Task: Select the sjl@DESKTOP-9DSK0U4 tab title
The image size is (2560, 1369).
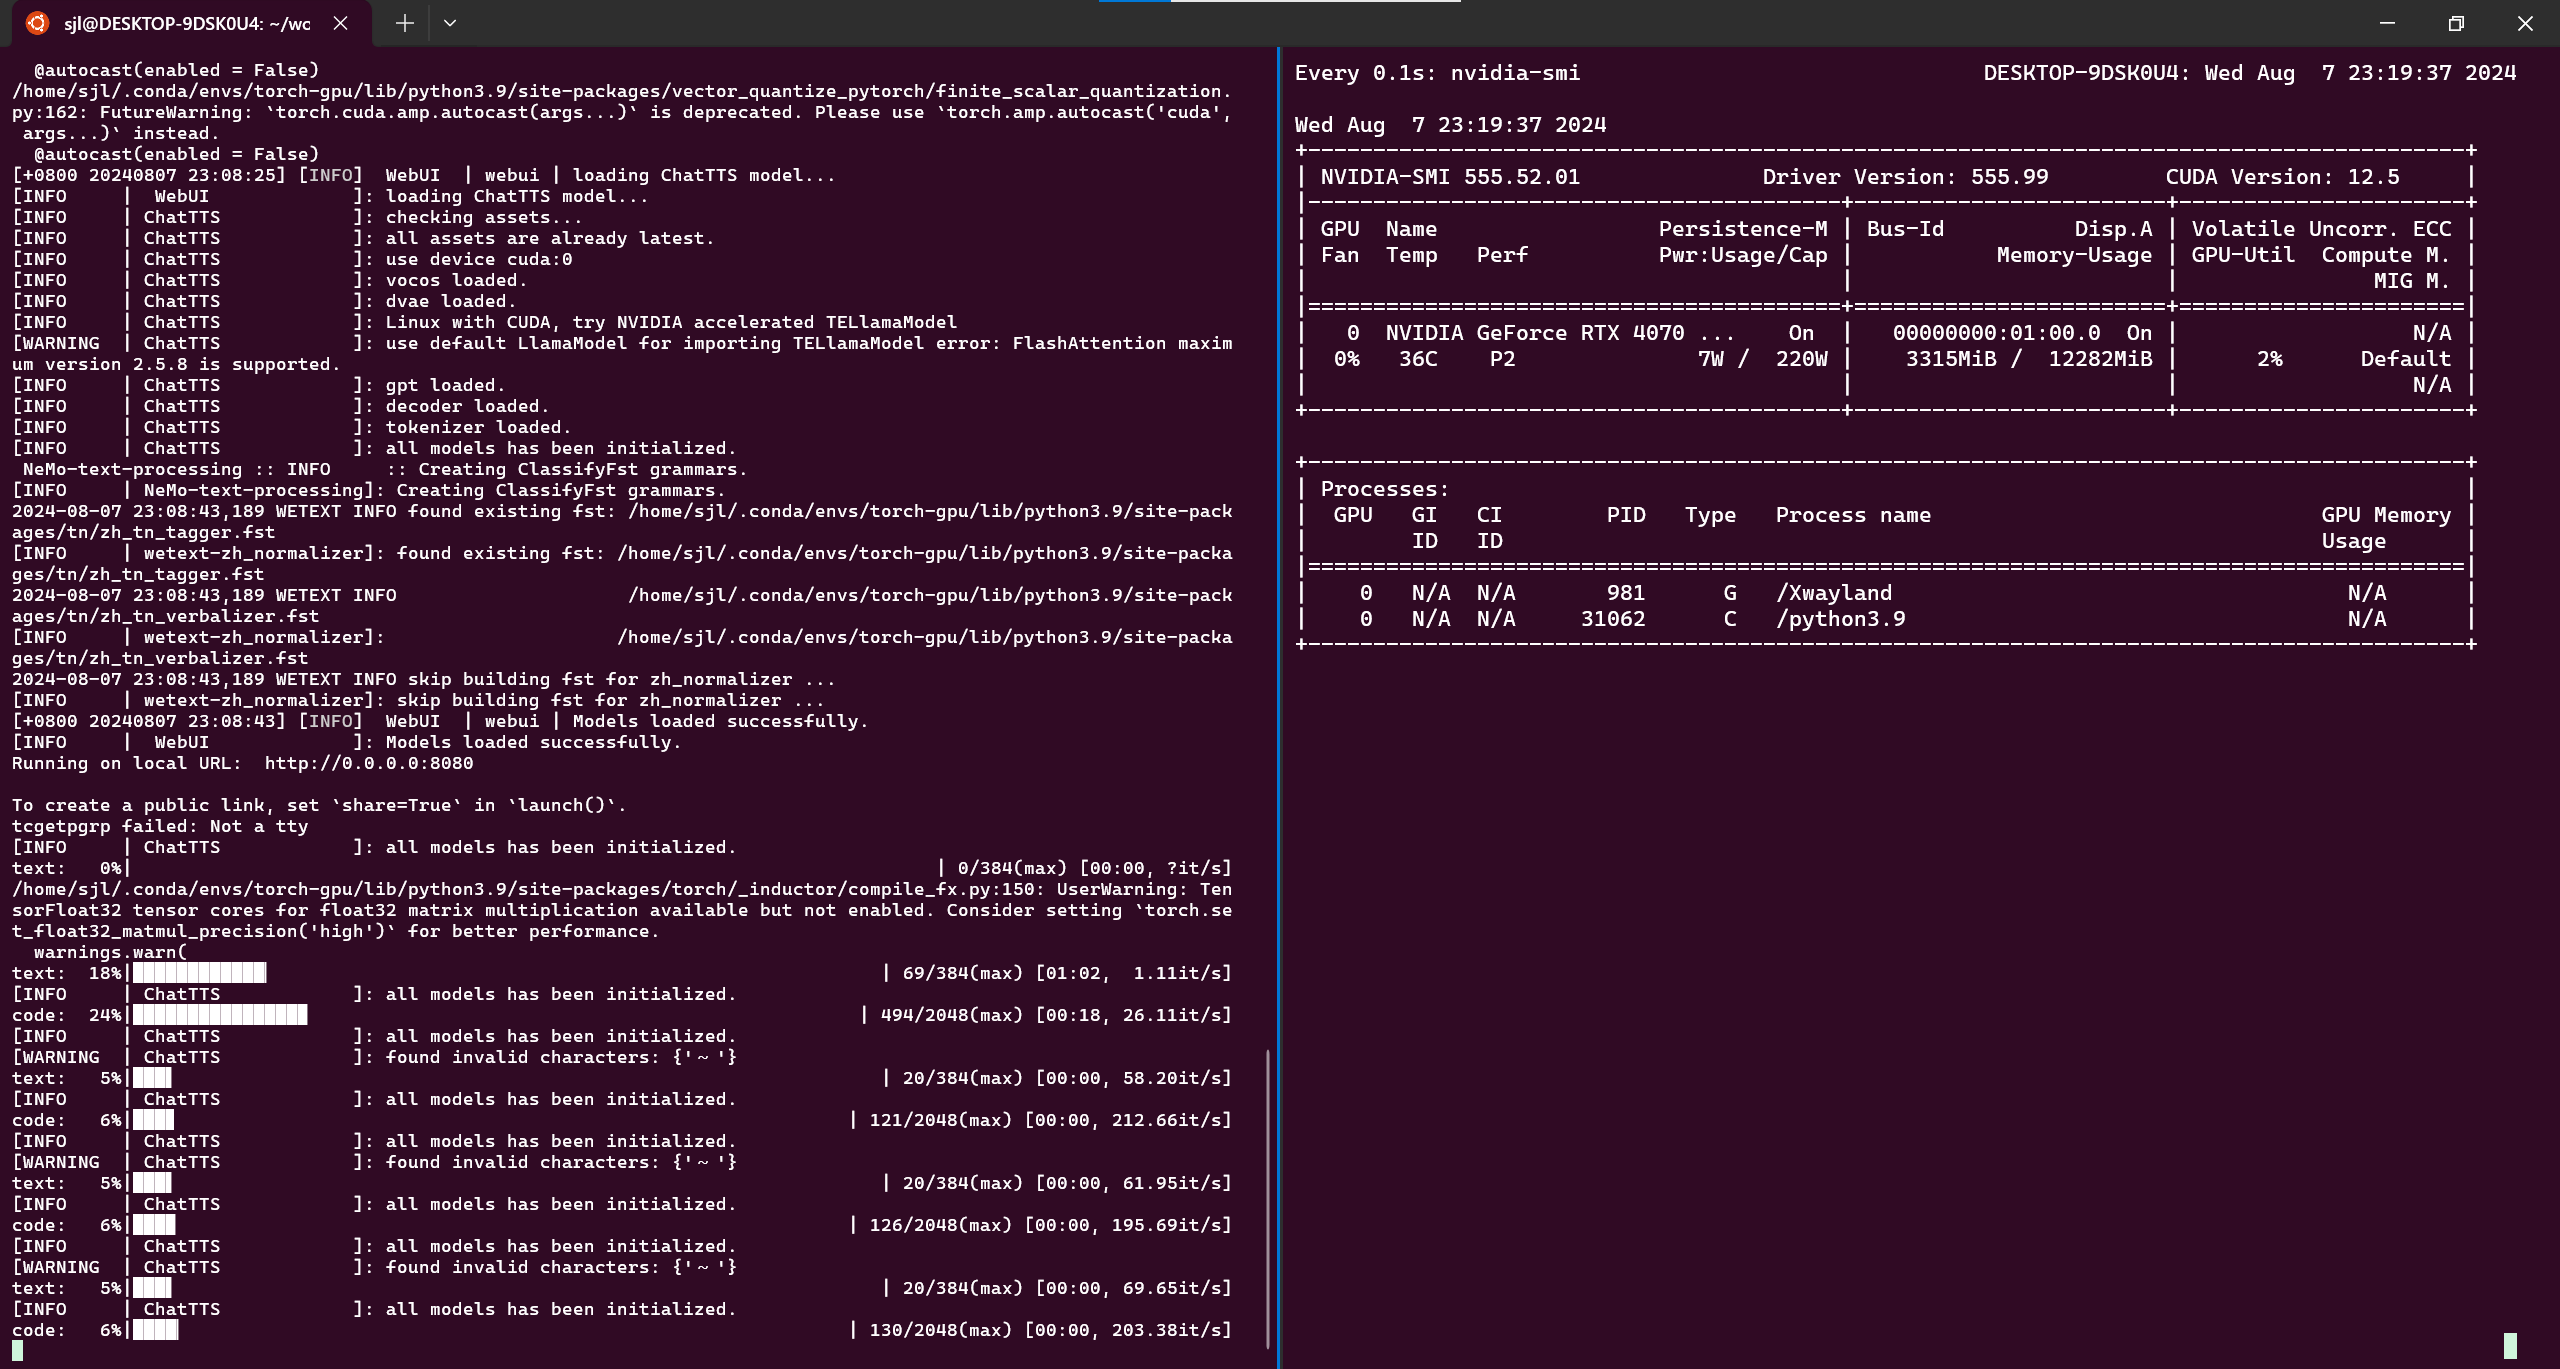Action: (x=187, y=23)
